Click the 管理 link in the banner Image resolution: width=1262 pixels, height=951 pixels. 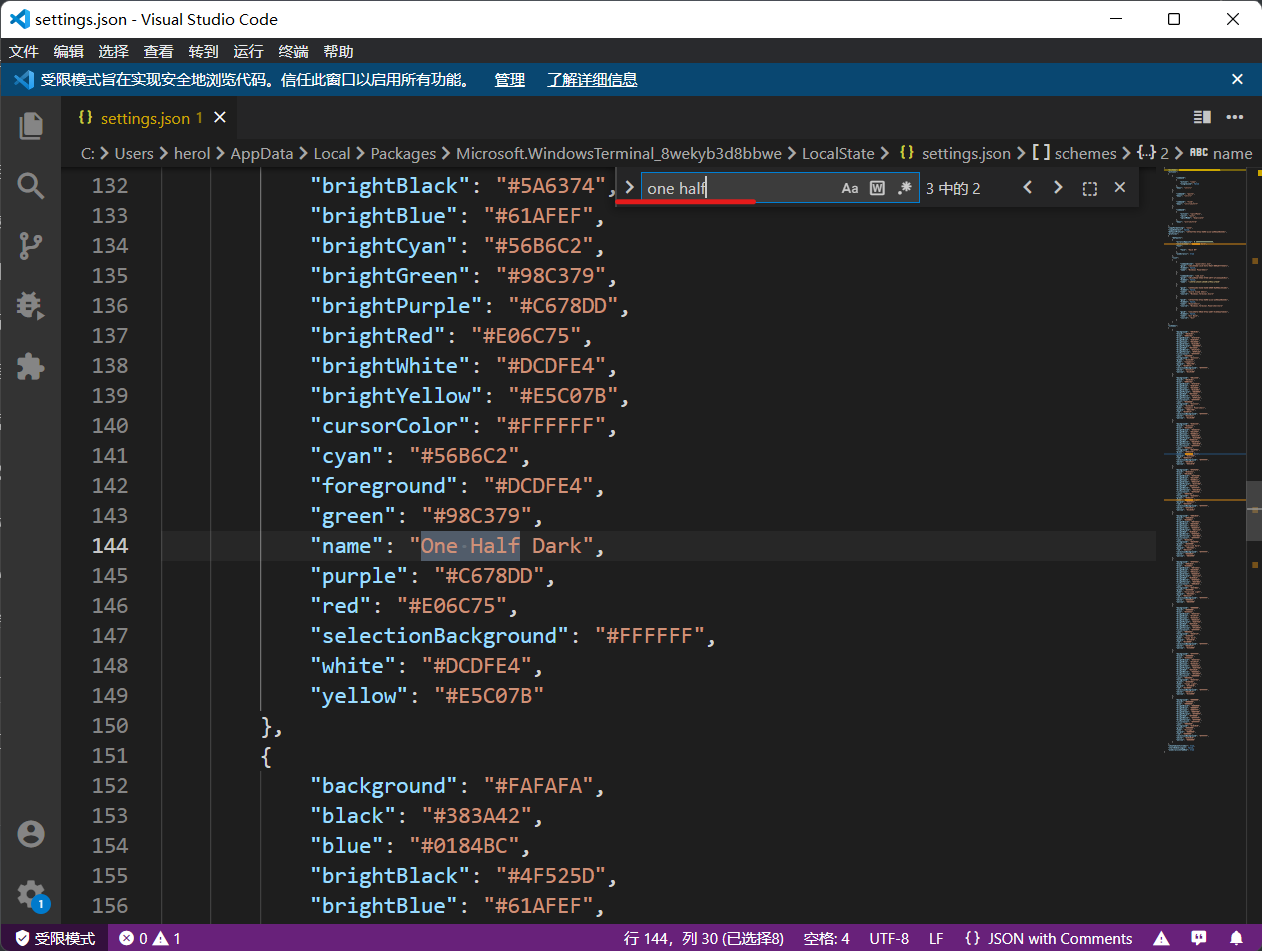(509, 79)
